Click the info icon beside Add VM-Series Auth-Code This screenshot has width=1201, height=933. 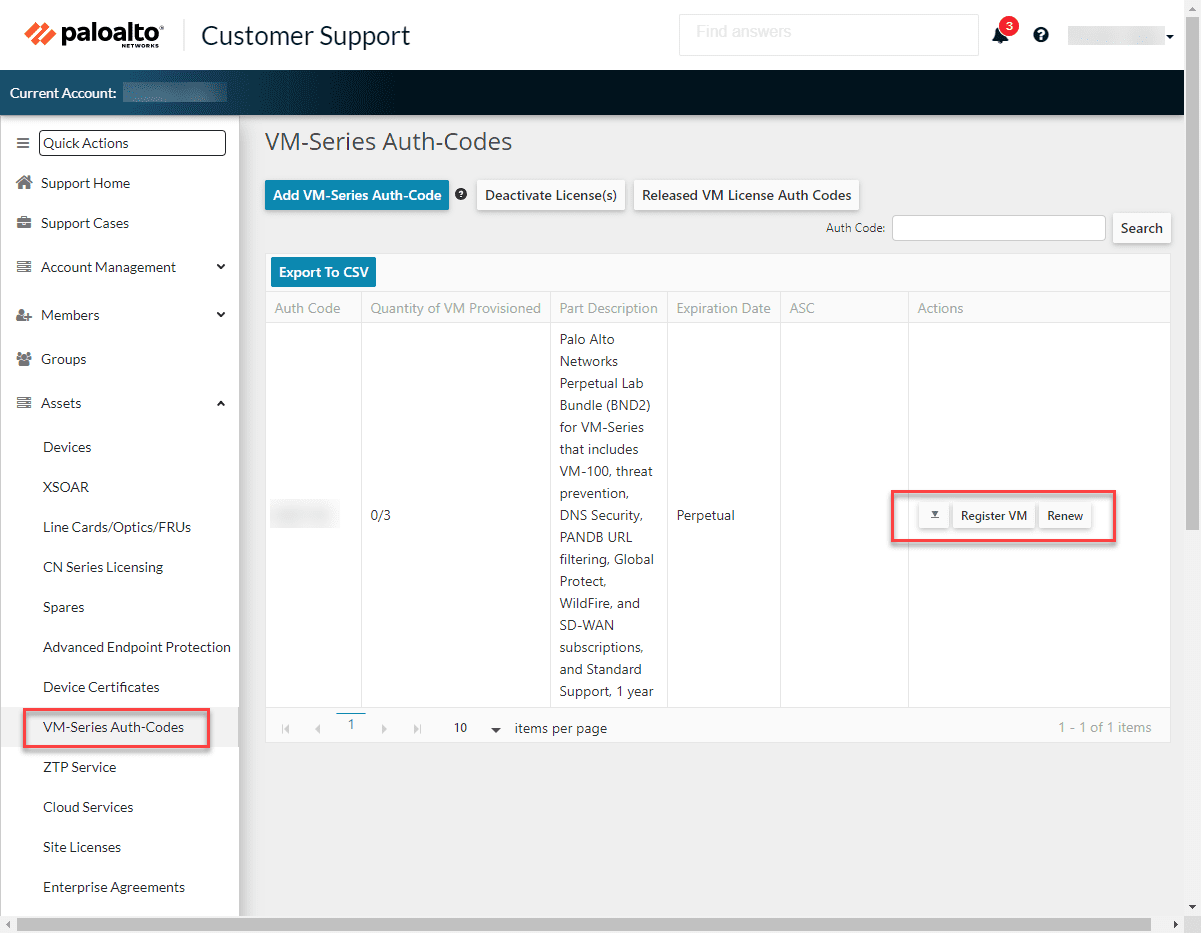461,194
